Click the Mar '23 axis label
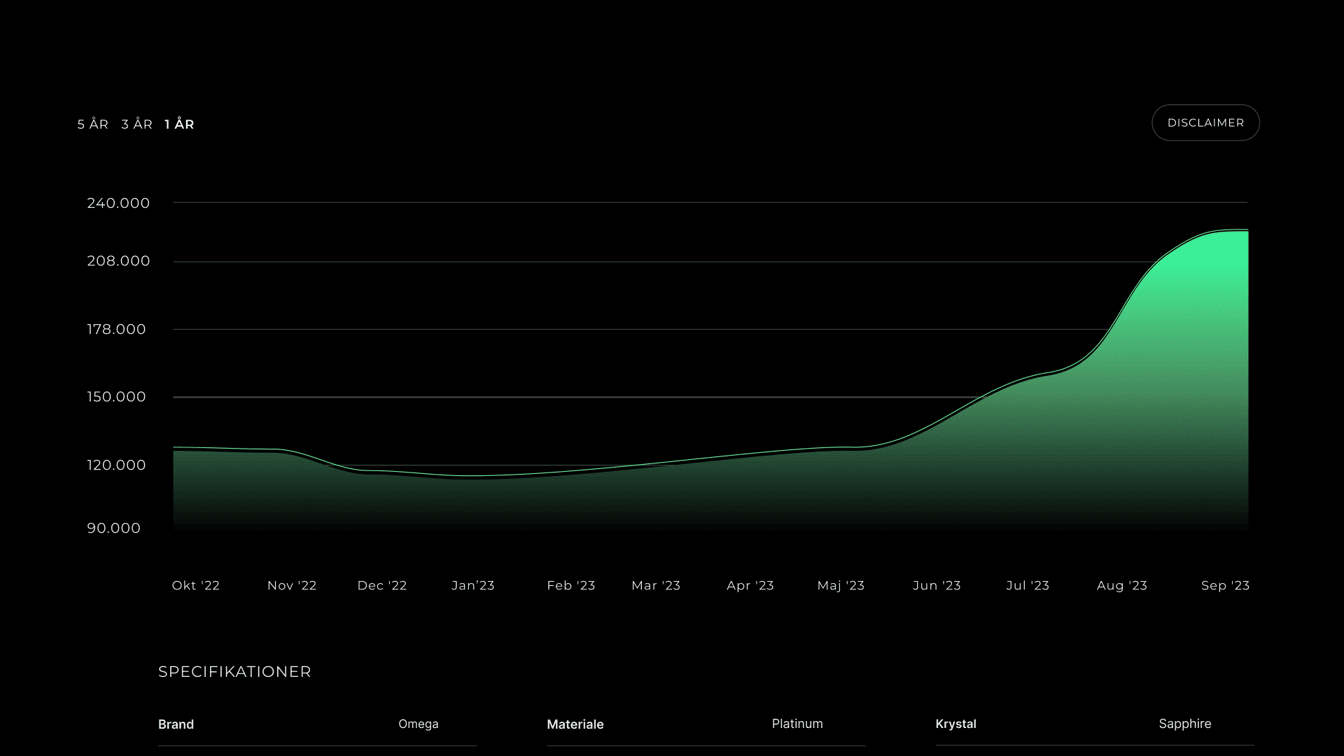 [656, 586]
